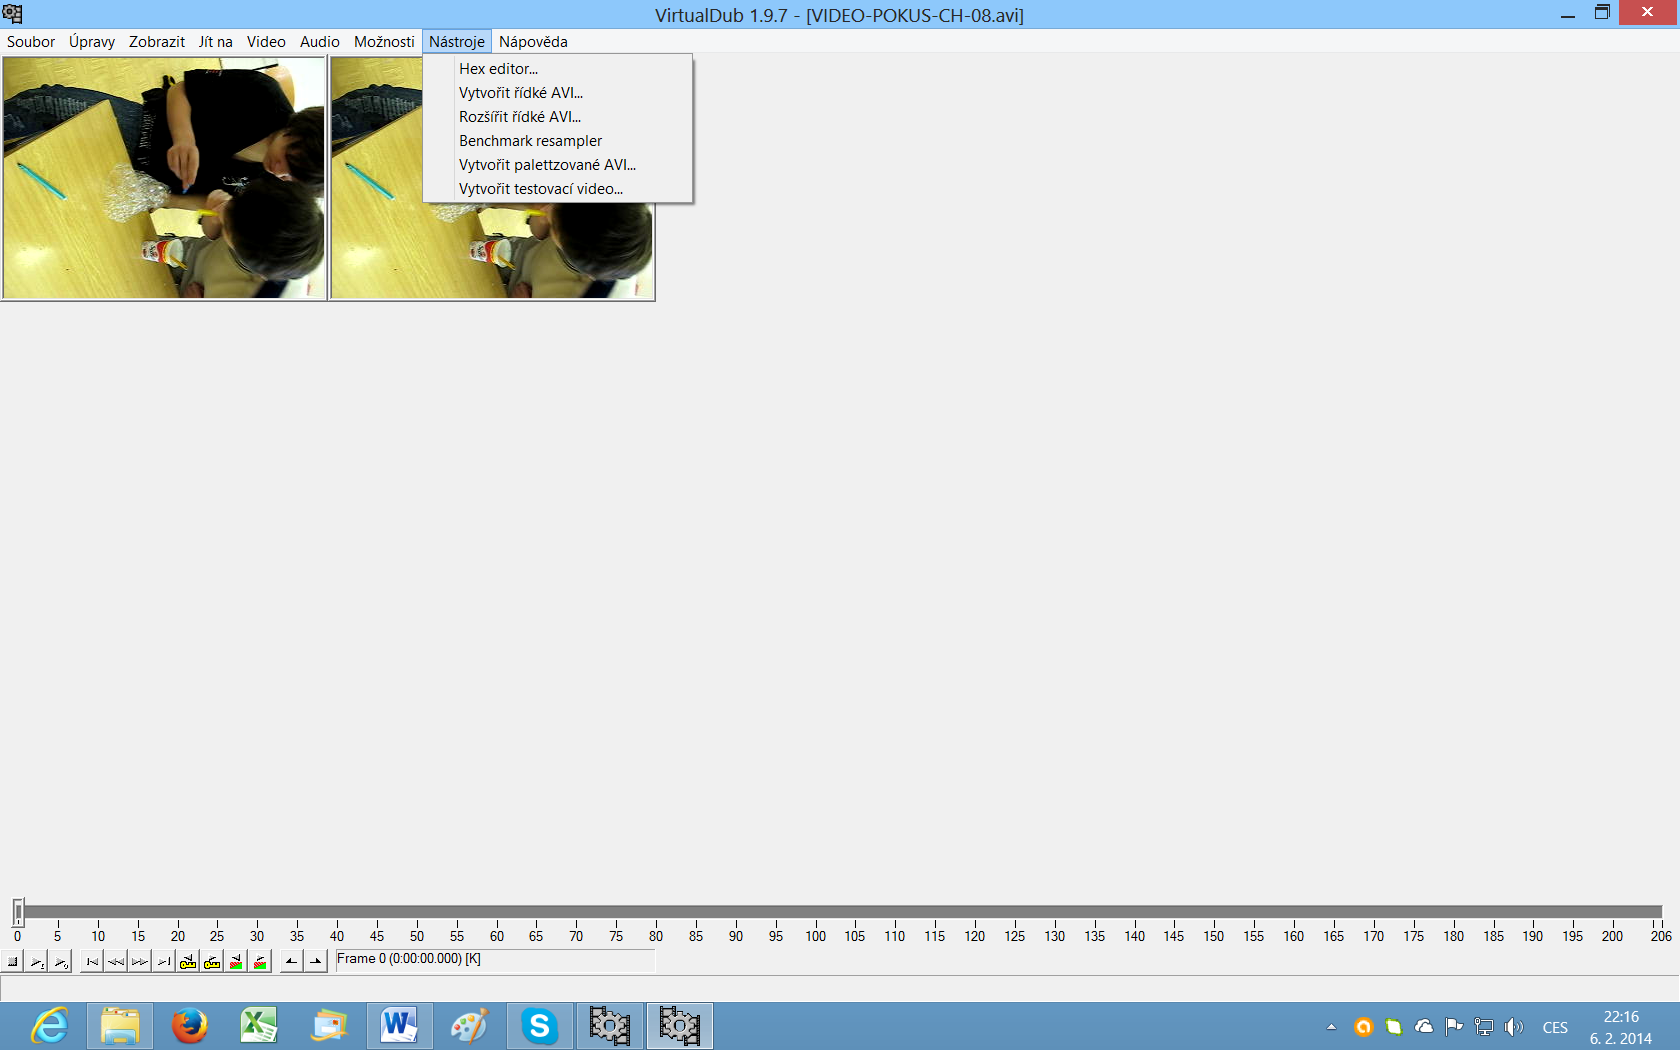Open the Jít na menu
This screenshot has width=1680, height=1050.
click(216, 42)
